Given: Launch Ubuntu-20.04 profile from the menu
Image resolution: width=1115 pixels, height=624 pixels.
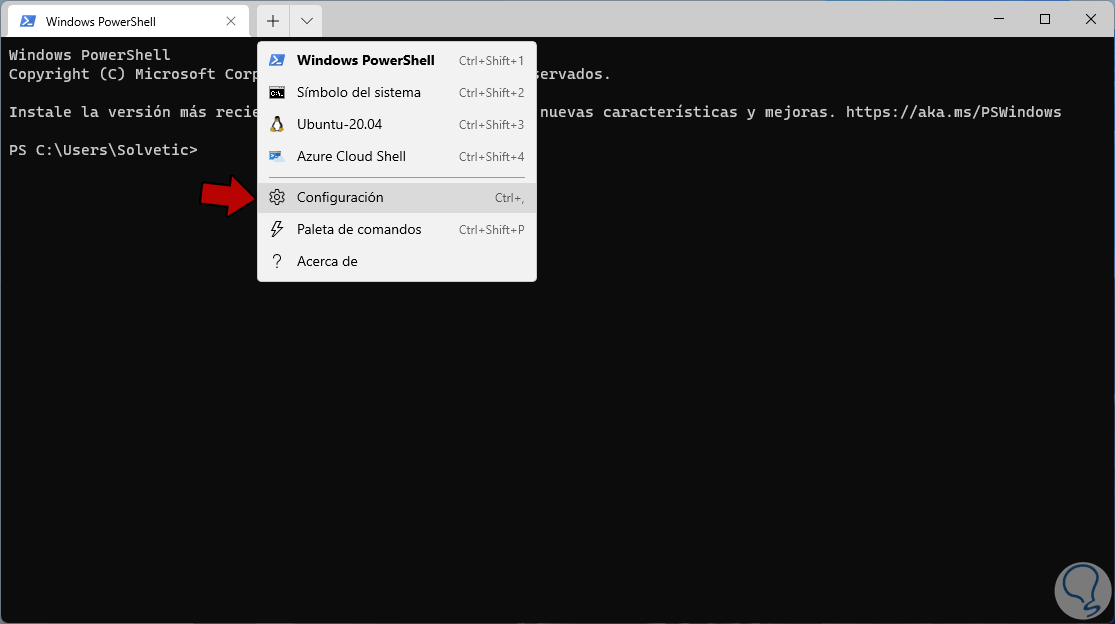Looking at the screenshot, I should [x=339, y=125].
